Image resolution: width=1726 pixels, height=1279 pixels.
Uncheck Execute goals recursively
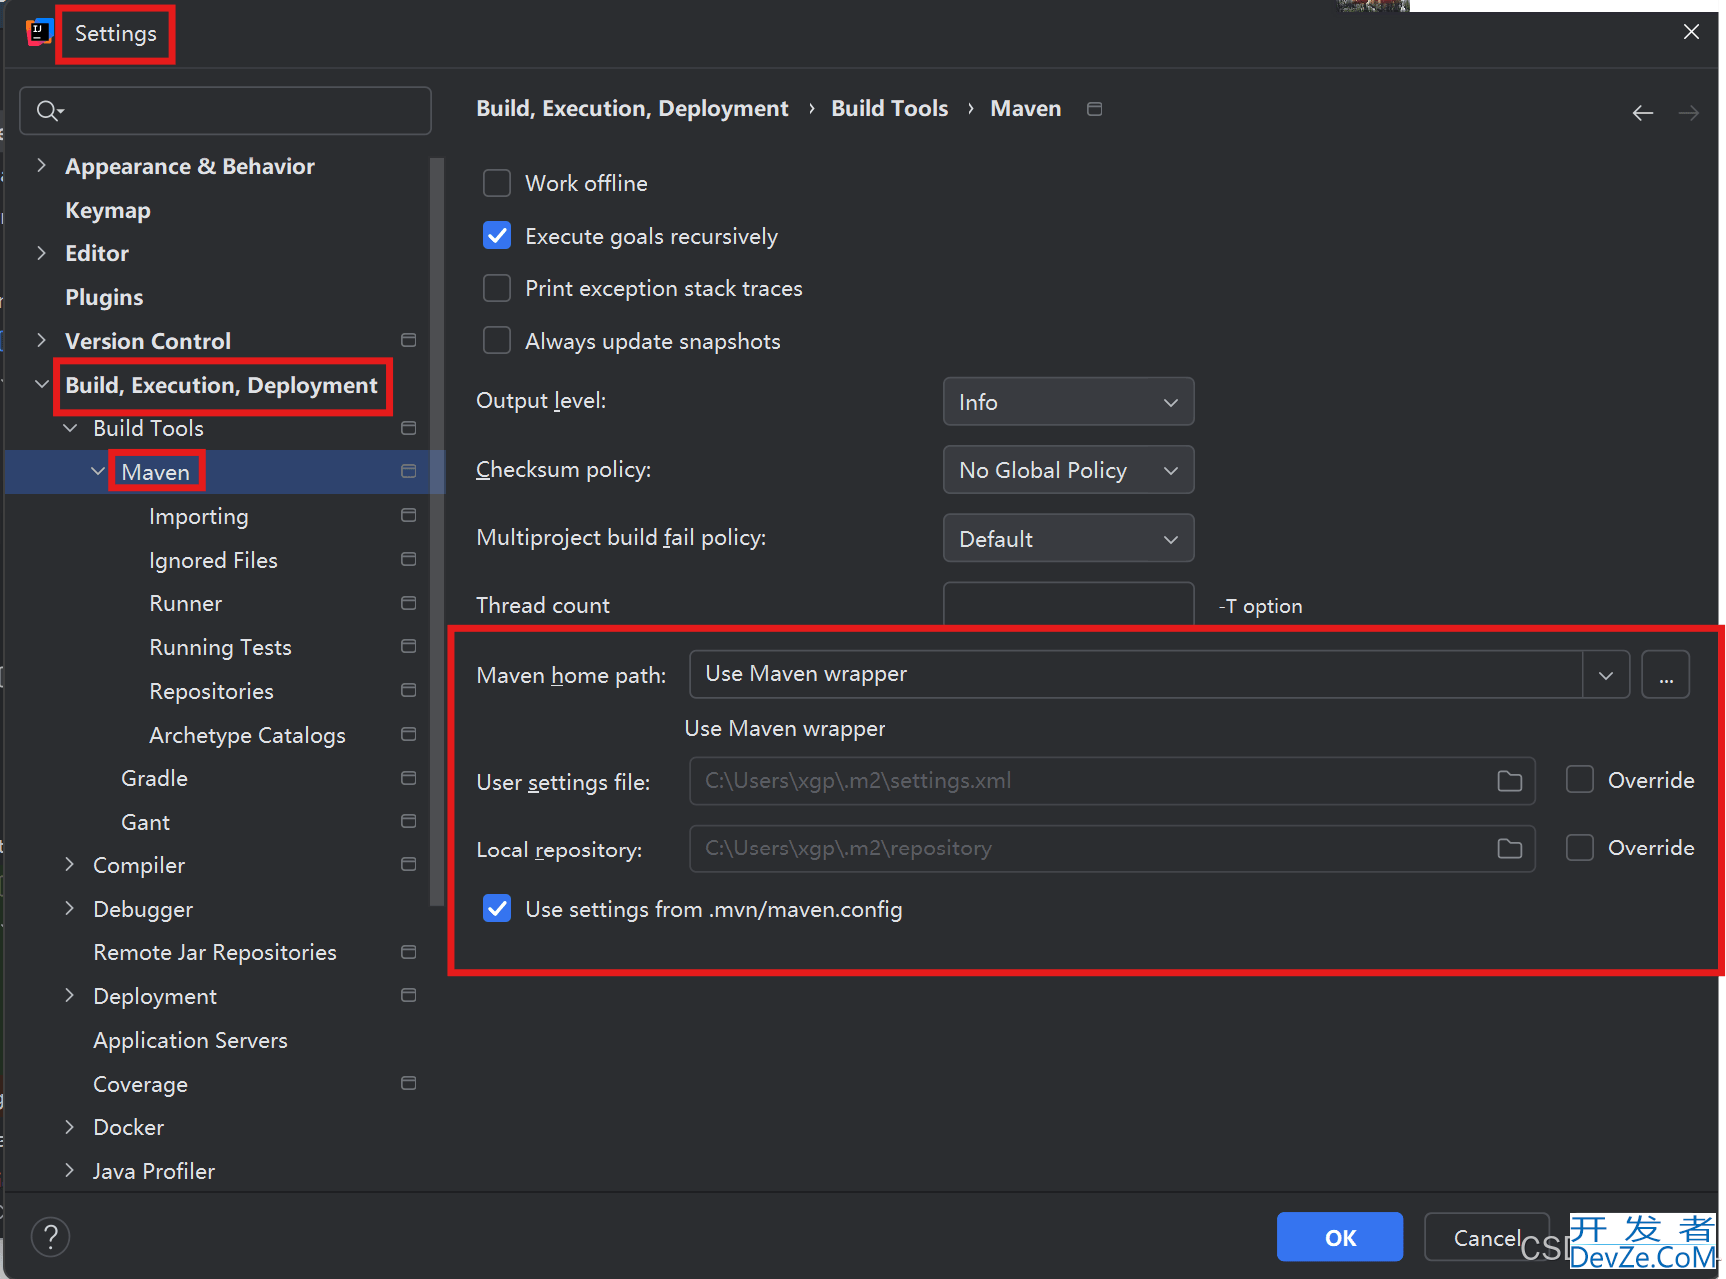497,236
